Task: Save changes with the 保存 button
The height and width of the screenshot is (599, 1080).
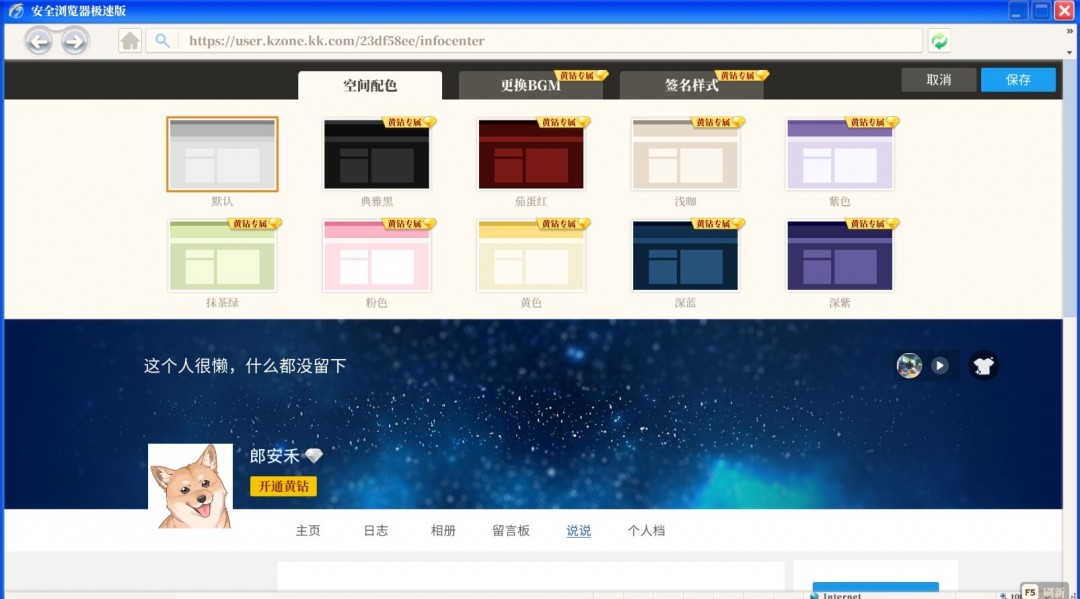Action: pos(1018,78)
